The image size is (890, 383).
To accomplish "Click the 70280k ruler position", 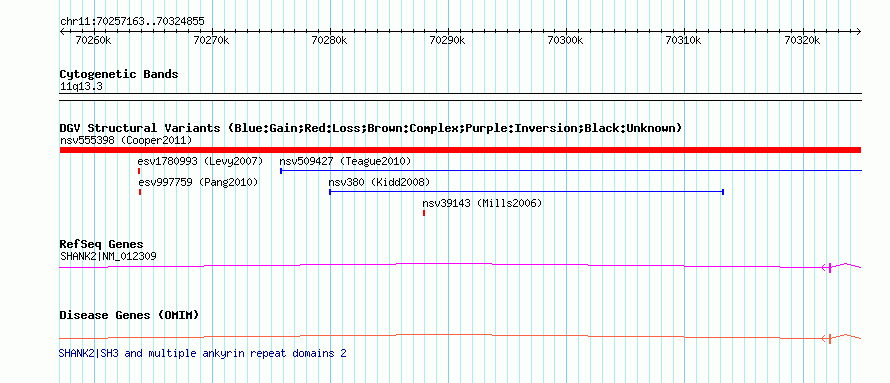I will (330, 40).
